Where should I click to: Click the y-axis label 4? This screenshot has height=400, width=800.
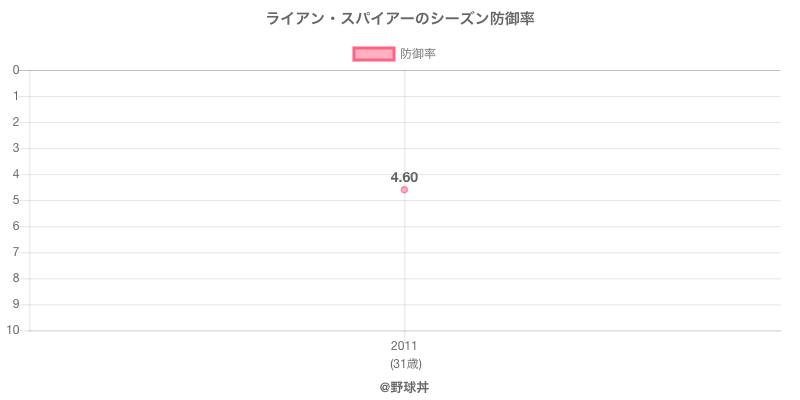16,174
